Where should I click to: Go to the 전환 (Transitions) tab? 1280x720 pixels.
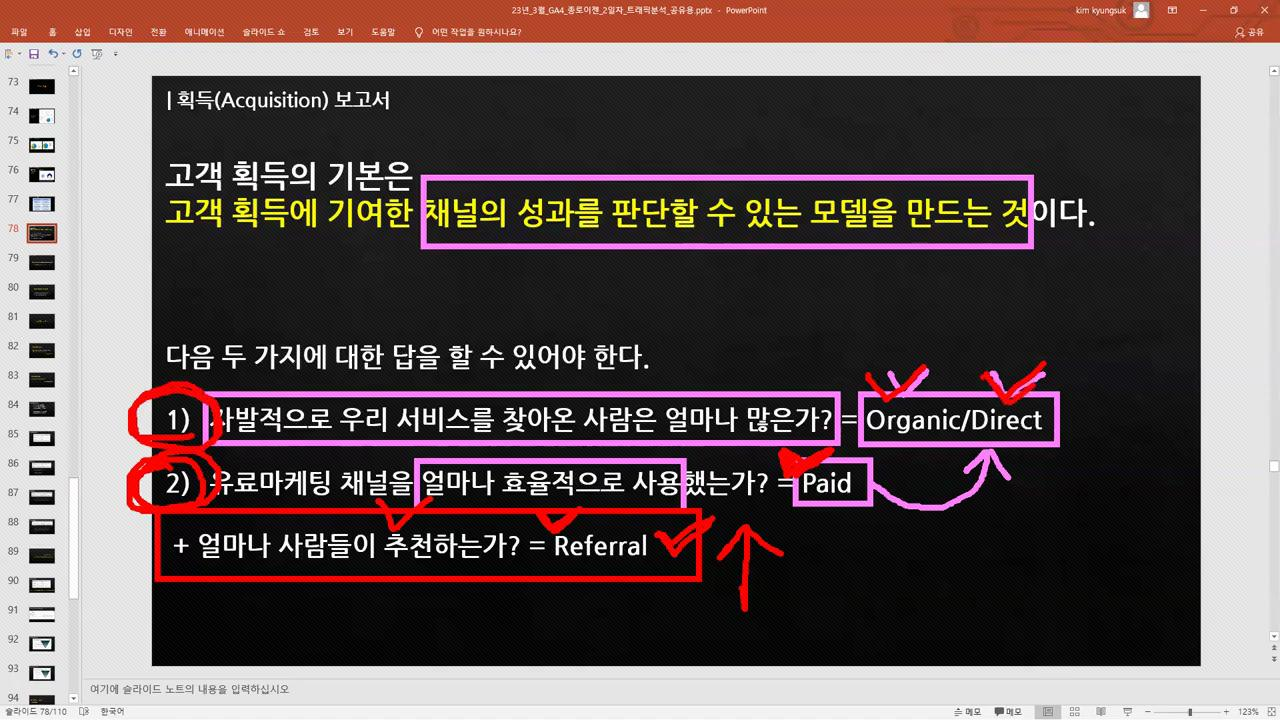click(x=158, y=32)
